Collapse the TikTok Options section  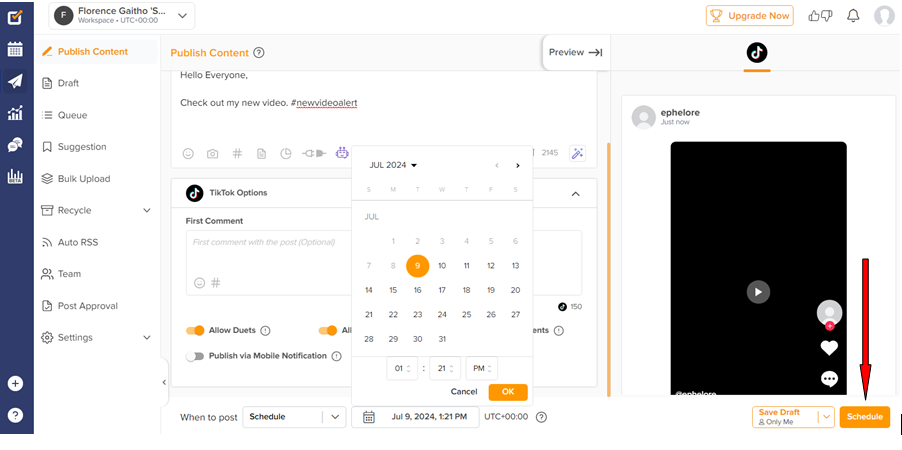coord(575,194)
